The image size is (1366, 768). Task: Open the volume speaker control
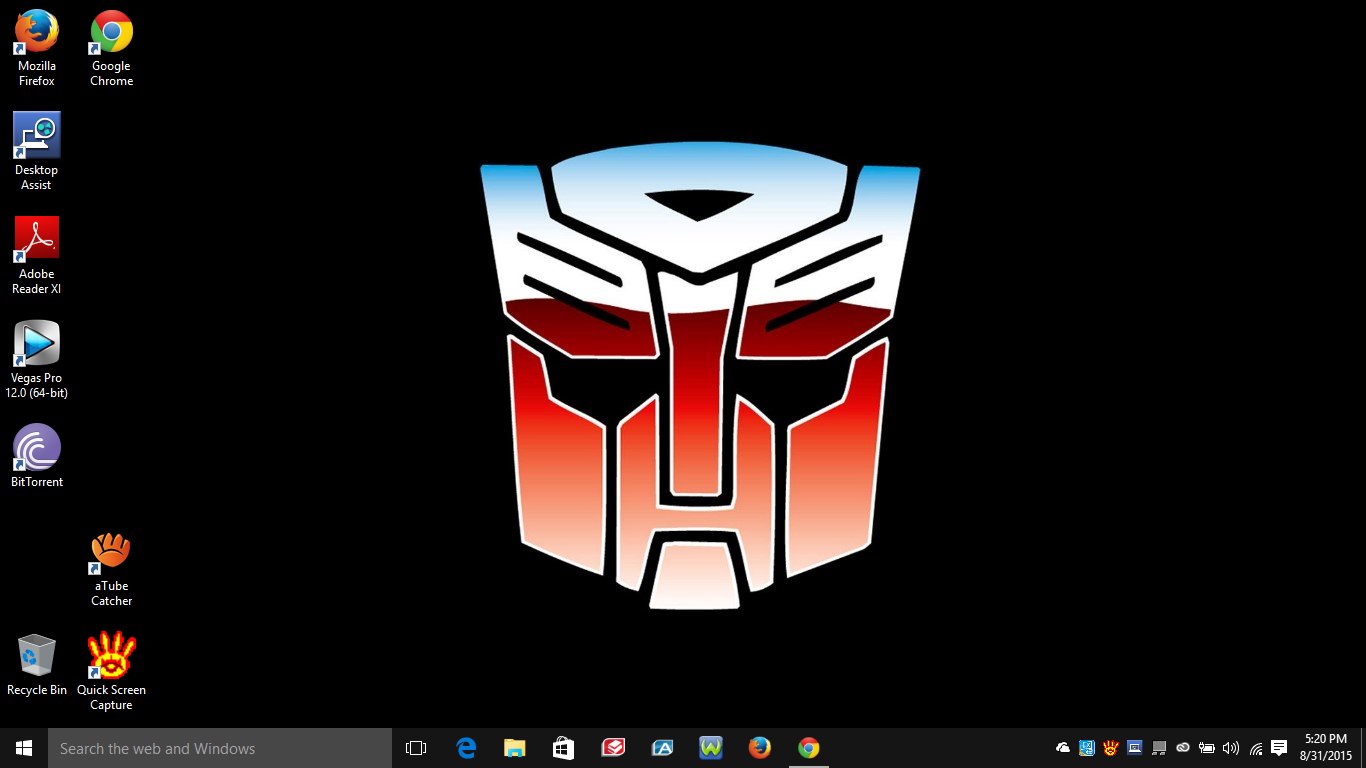pos(1231,748)
